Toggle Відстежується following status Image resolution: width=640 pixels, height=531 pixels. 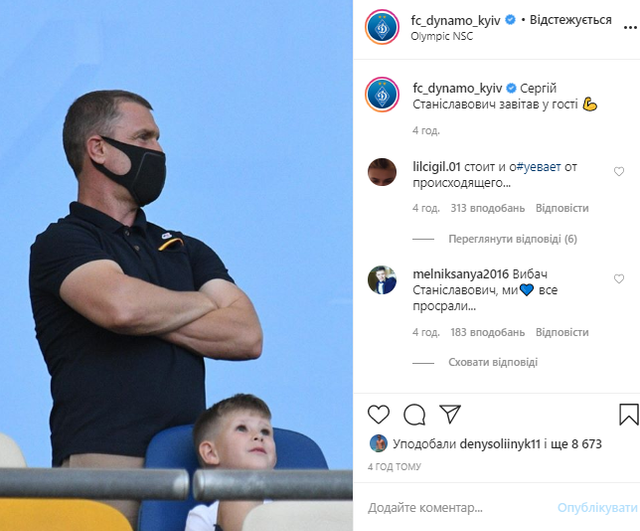[x=570, y=20]
